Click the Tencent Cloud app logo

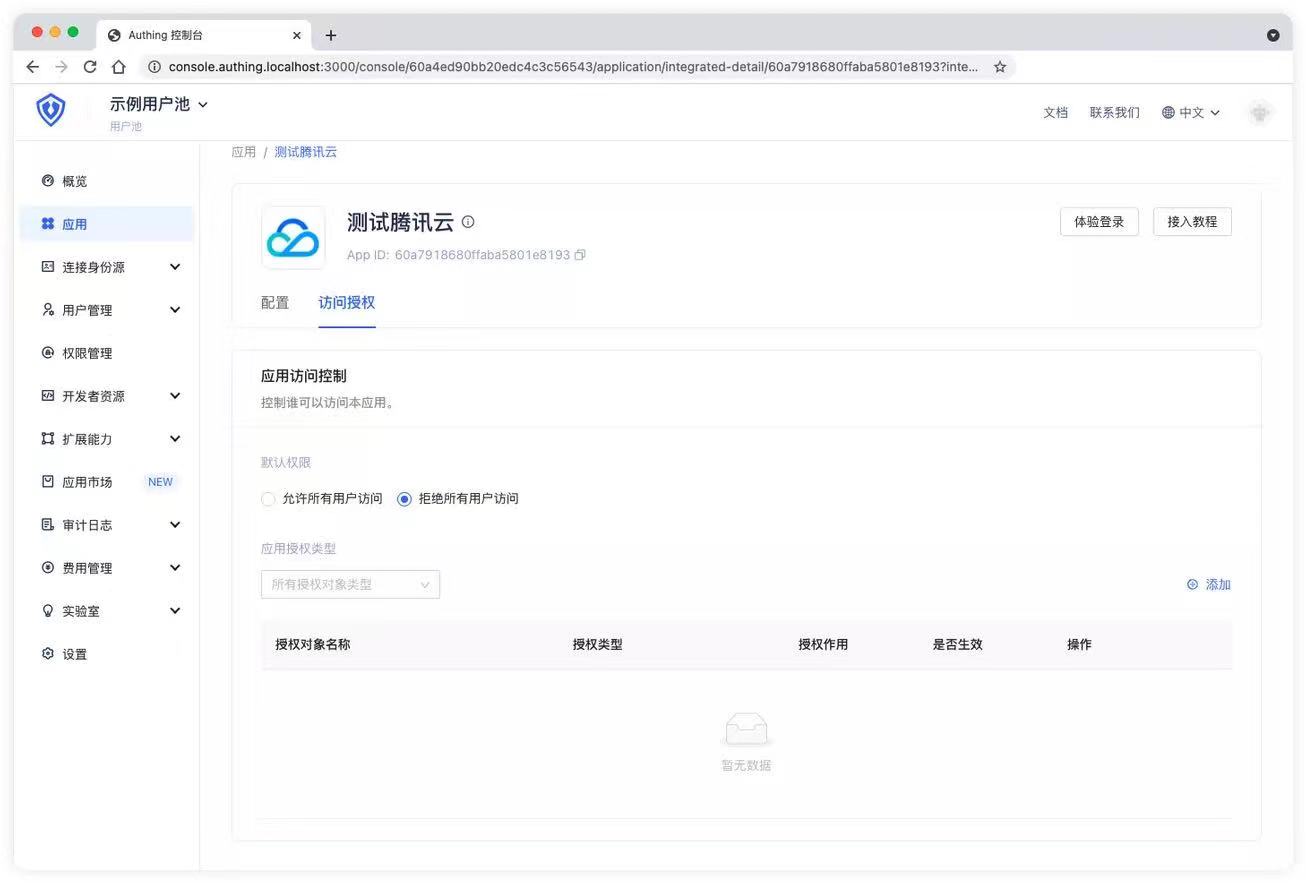[293, 238]
